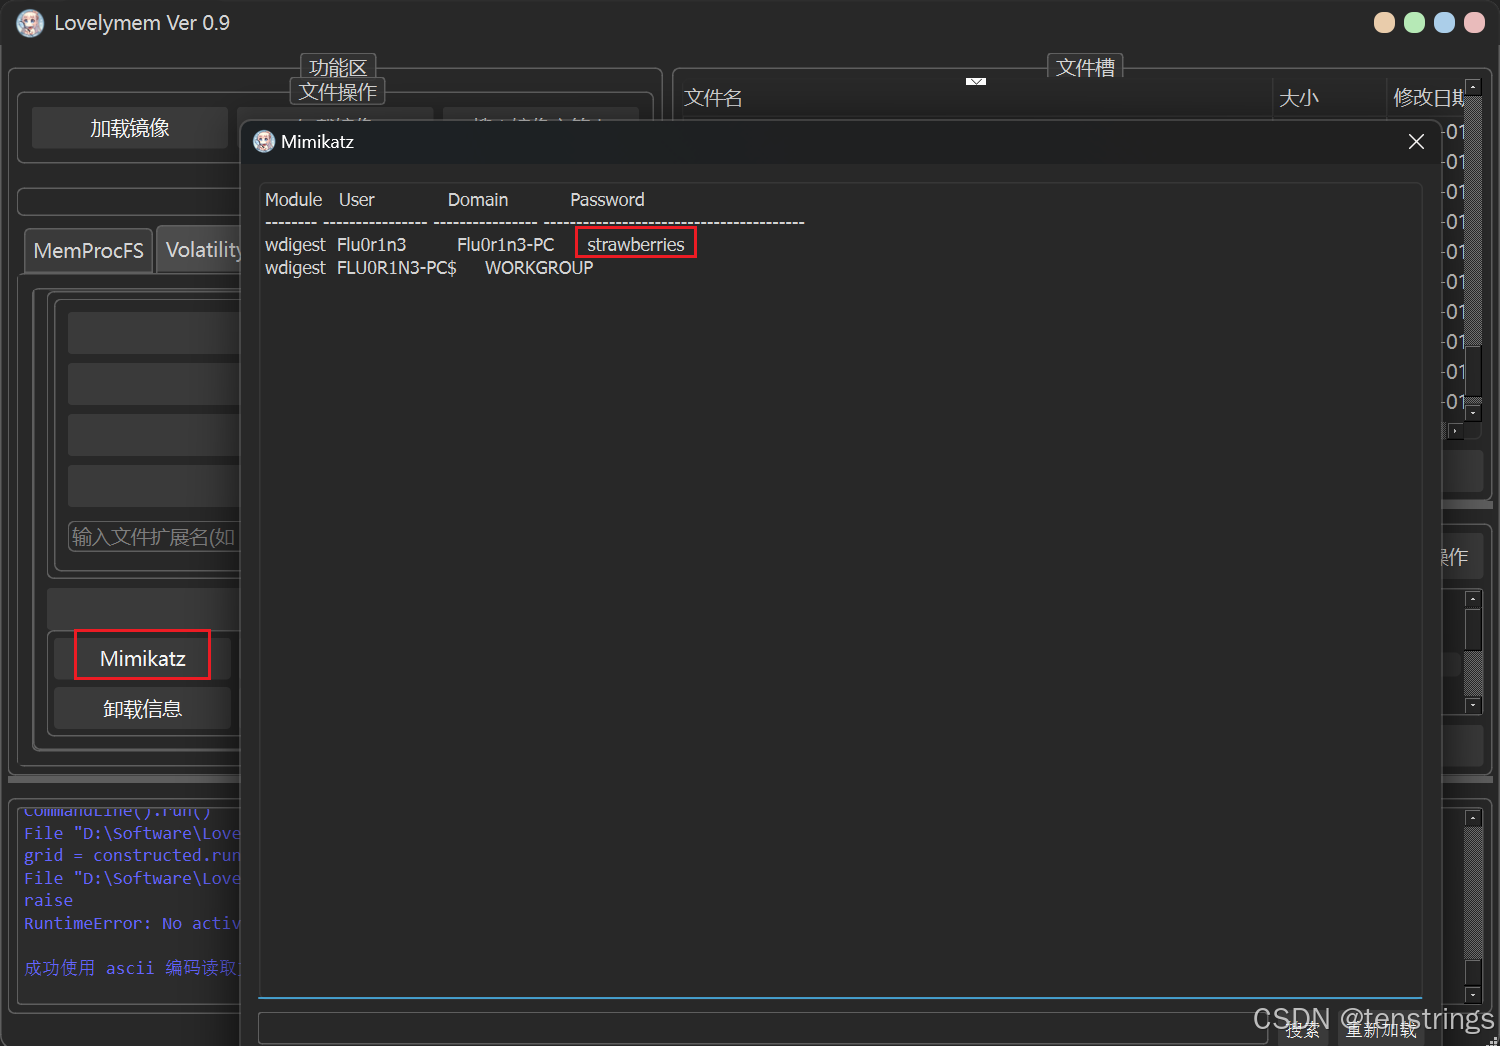Click the 'raise' log line
Image resolution: width=1500 pixels, height=1046 pixels.
tap(48, 900)
